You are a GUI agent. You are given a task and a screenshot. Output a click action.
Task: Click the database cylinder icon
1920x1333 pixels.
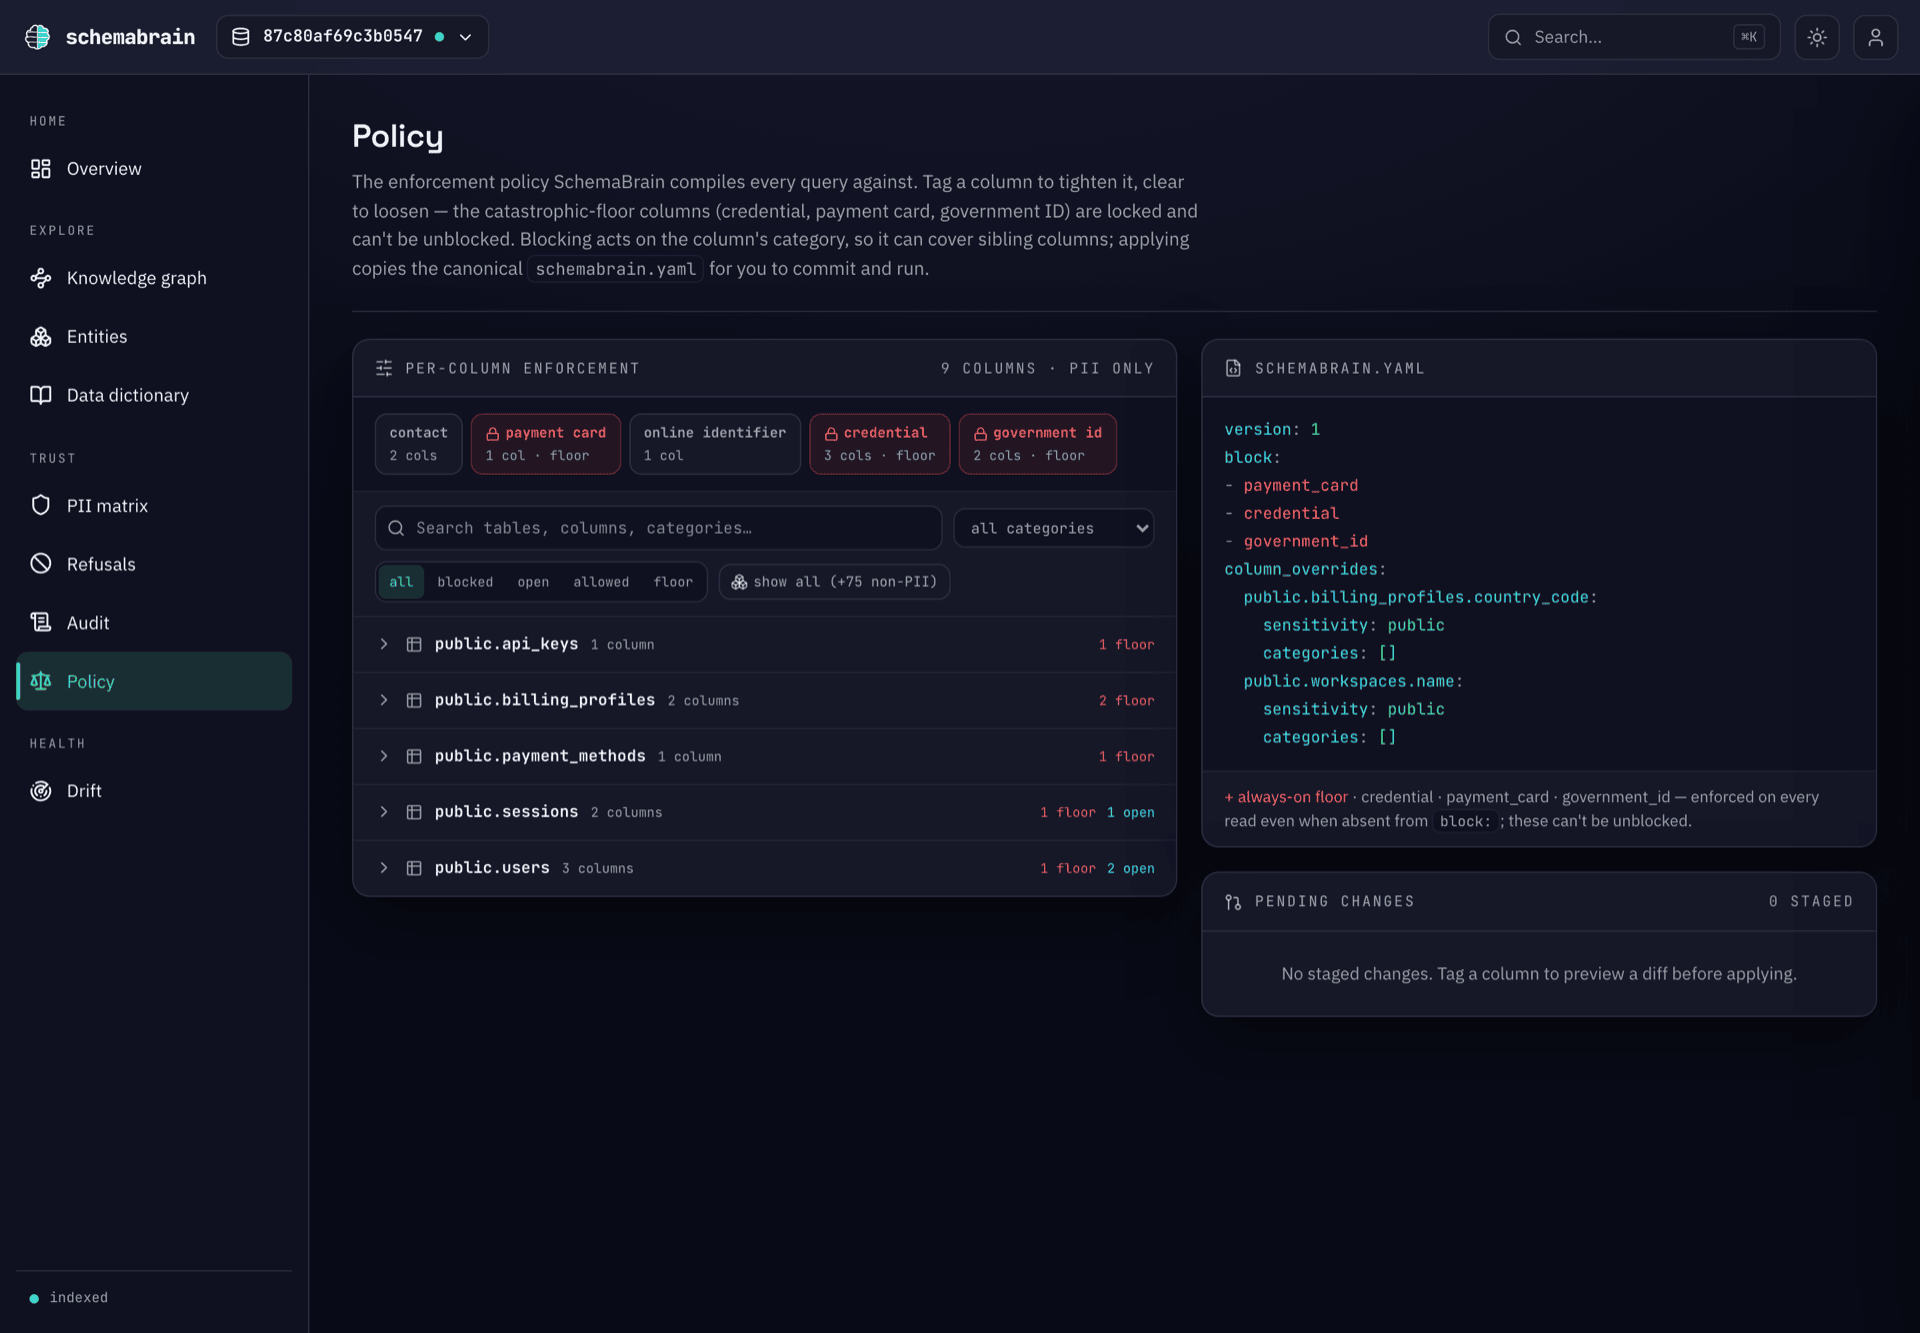pyautogui.click(x=241, y=37)
